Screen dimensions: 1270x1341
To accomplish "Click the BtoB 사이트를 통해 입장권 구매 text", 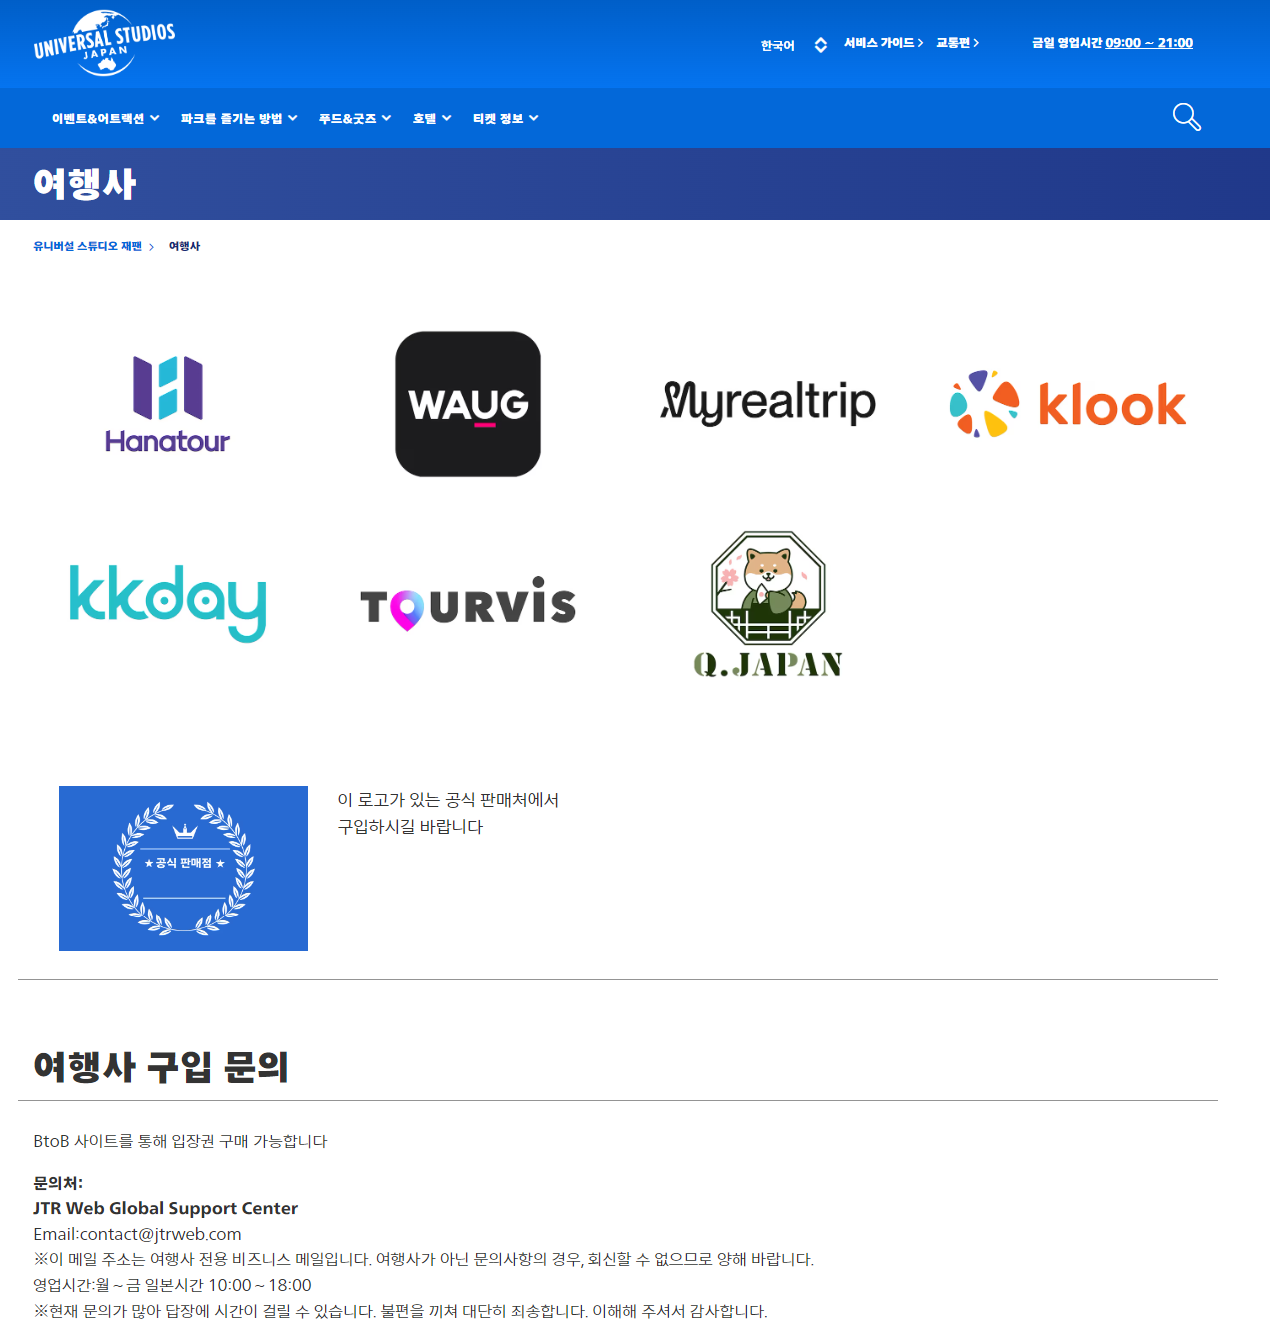I will click(180, 1141).
